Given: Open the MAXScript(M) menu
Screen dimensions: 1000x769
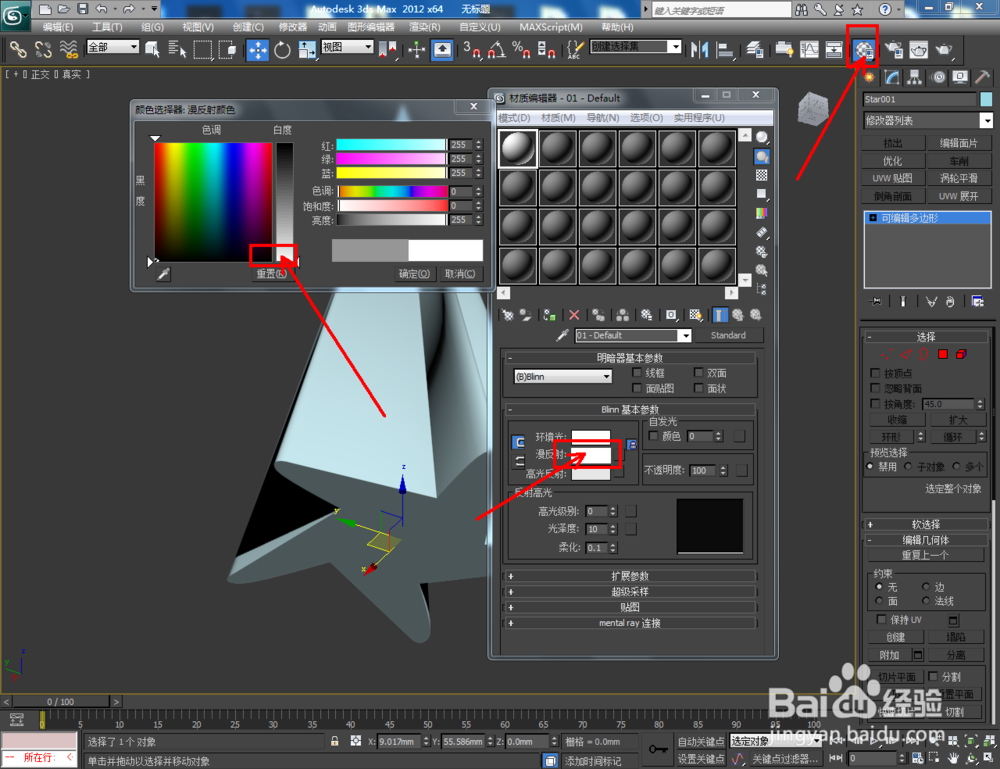Looking at the screenshot, I should [x=551, y=27].
